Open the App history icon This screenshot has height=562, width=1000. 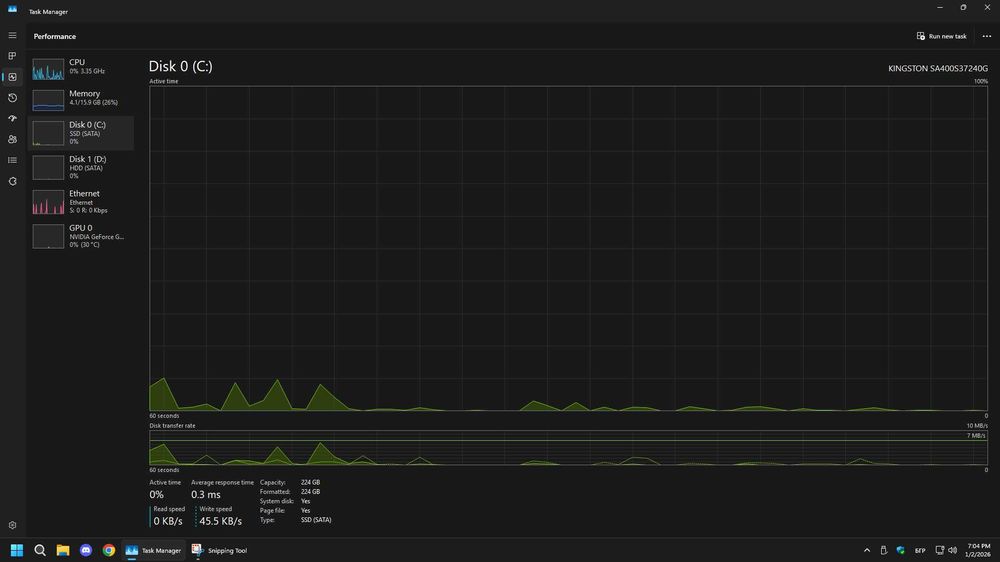pyautogui.click(x=12, y=98)
